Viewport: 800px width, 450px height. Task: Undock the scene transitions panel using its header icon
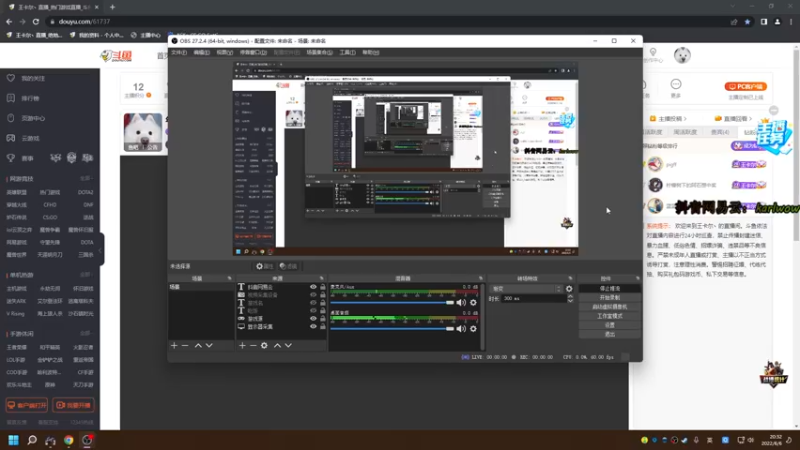(x=570, y=279)
